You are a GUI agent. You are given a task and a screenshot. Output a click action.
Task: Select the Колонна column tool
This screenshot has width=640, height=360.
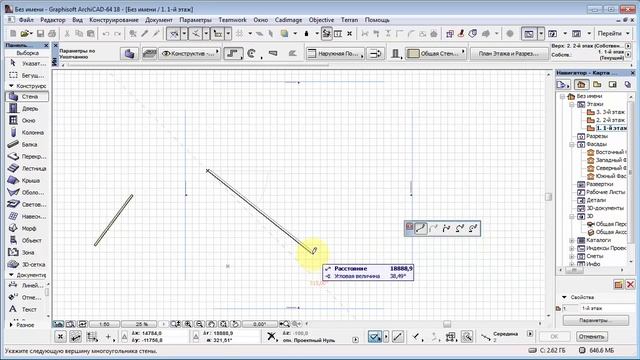tap(27, 133)
